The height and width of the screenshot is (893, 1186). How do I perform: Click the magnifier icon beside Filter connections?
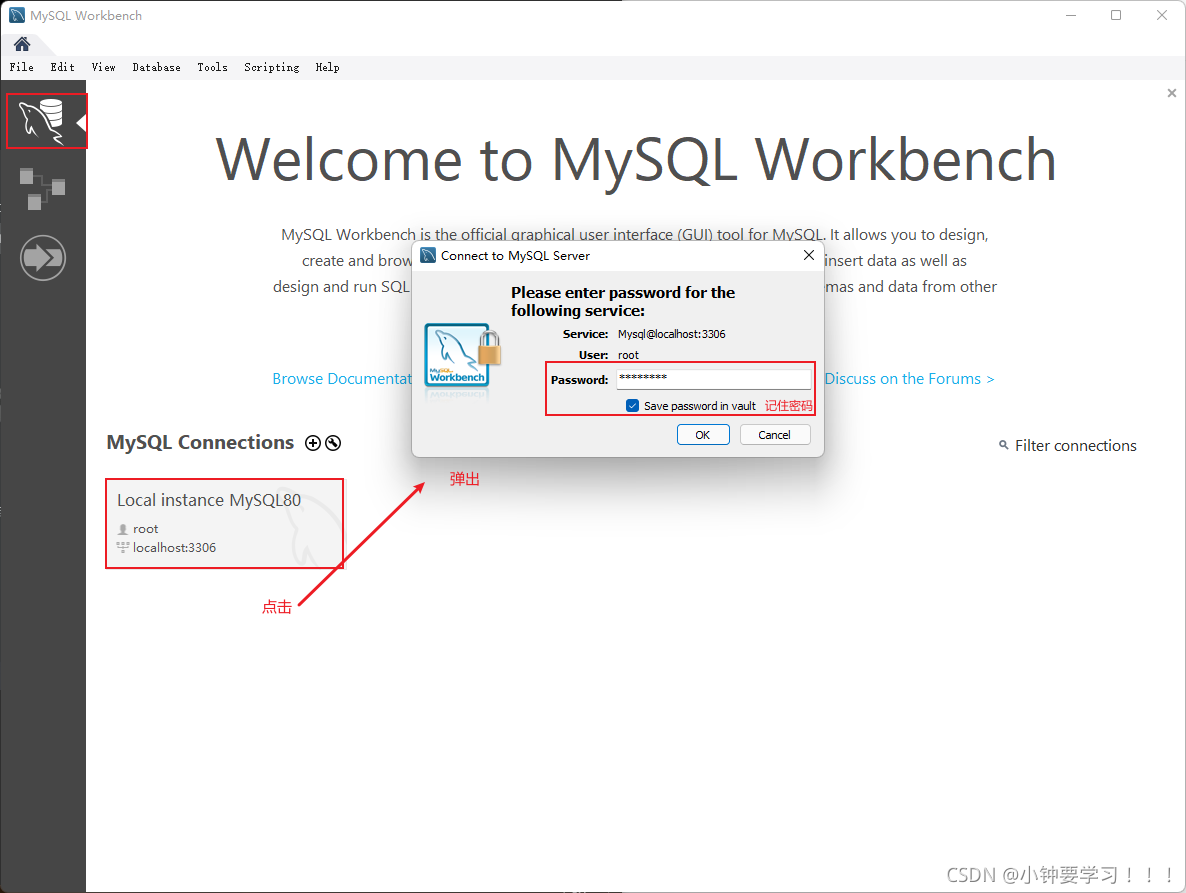tap(1004, 445)
